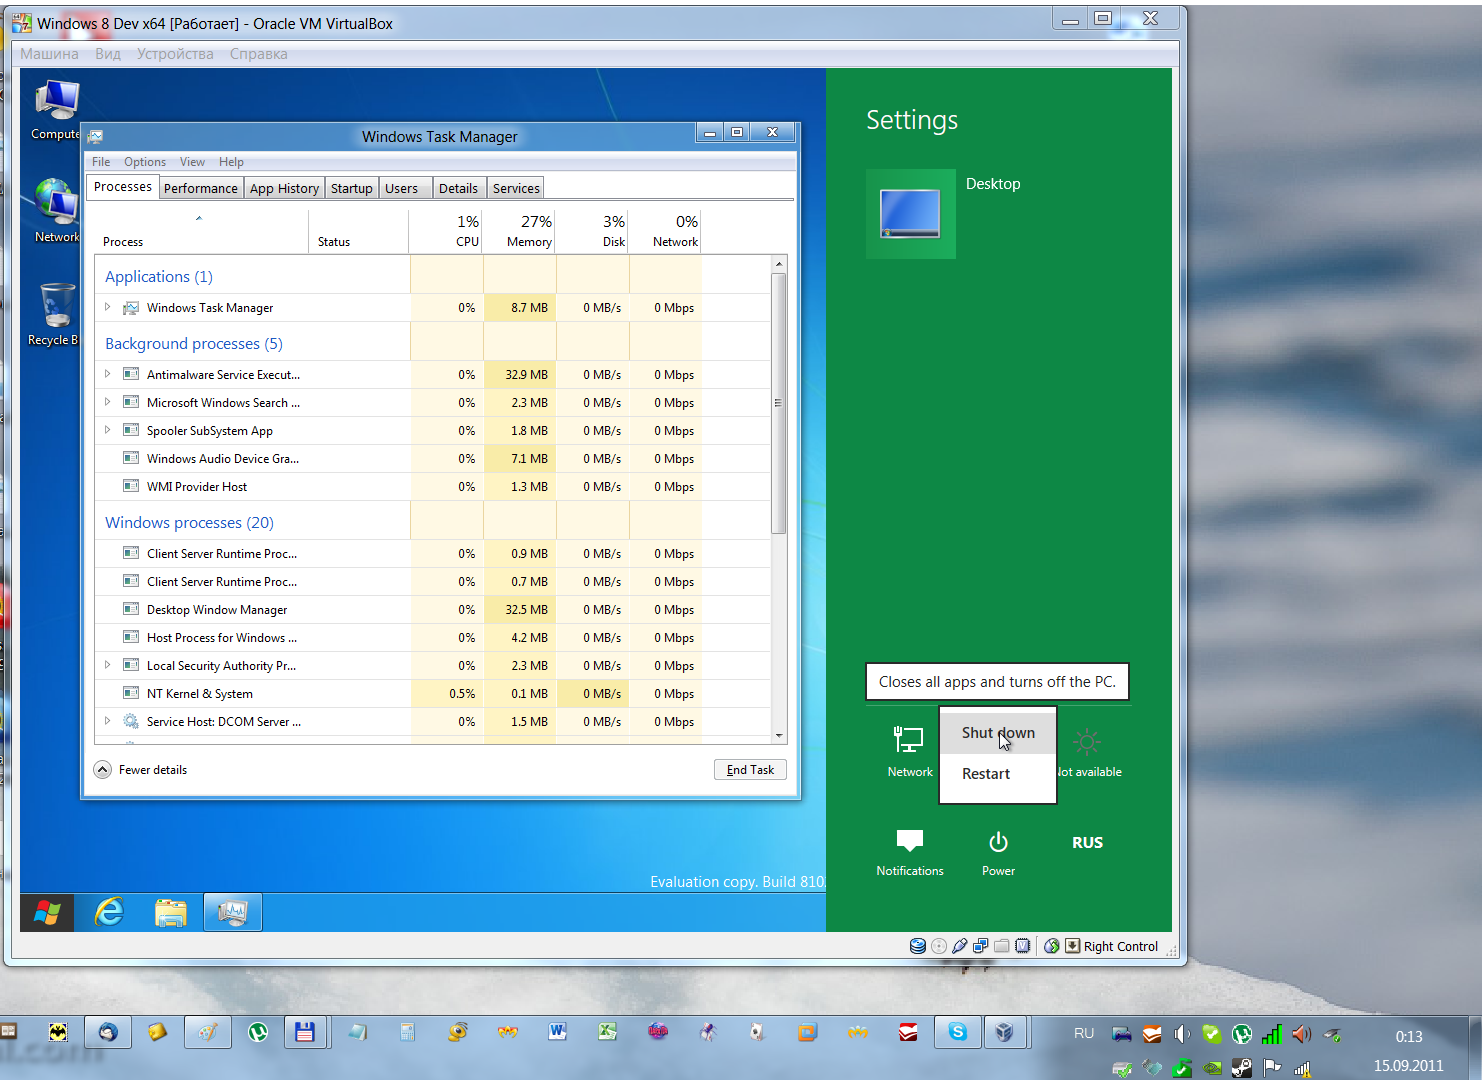Open Microsoft Word from the host taskbar

pos(557,1032)
